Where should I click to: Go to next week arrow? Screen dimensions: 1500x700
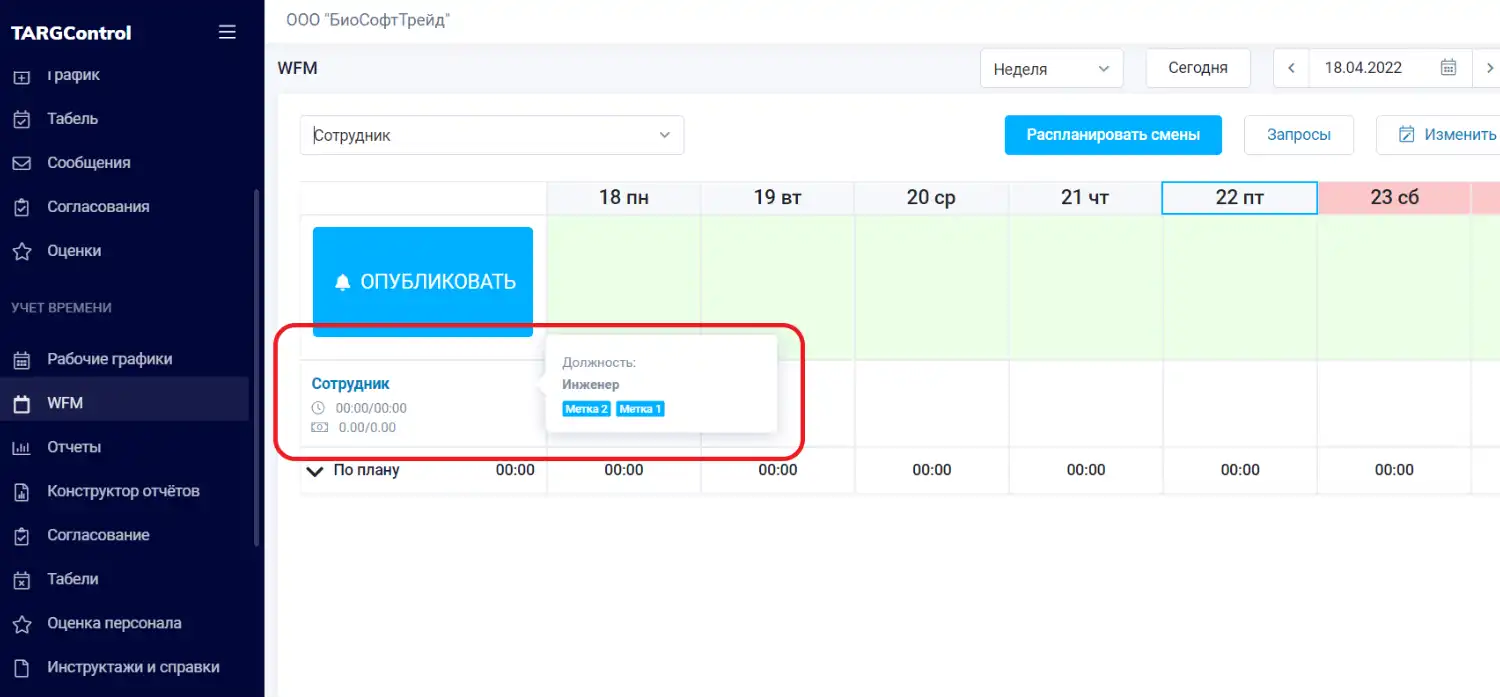click(x=1489, y=68)
